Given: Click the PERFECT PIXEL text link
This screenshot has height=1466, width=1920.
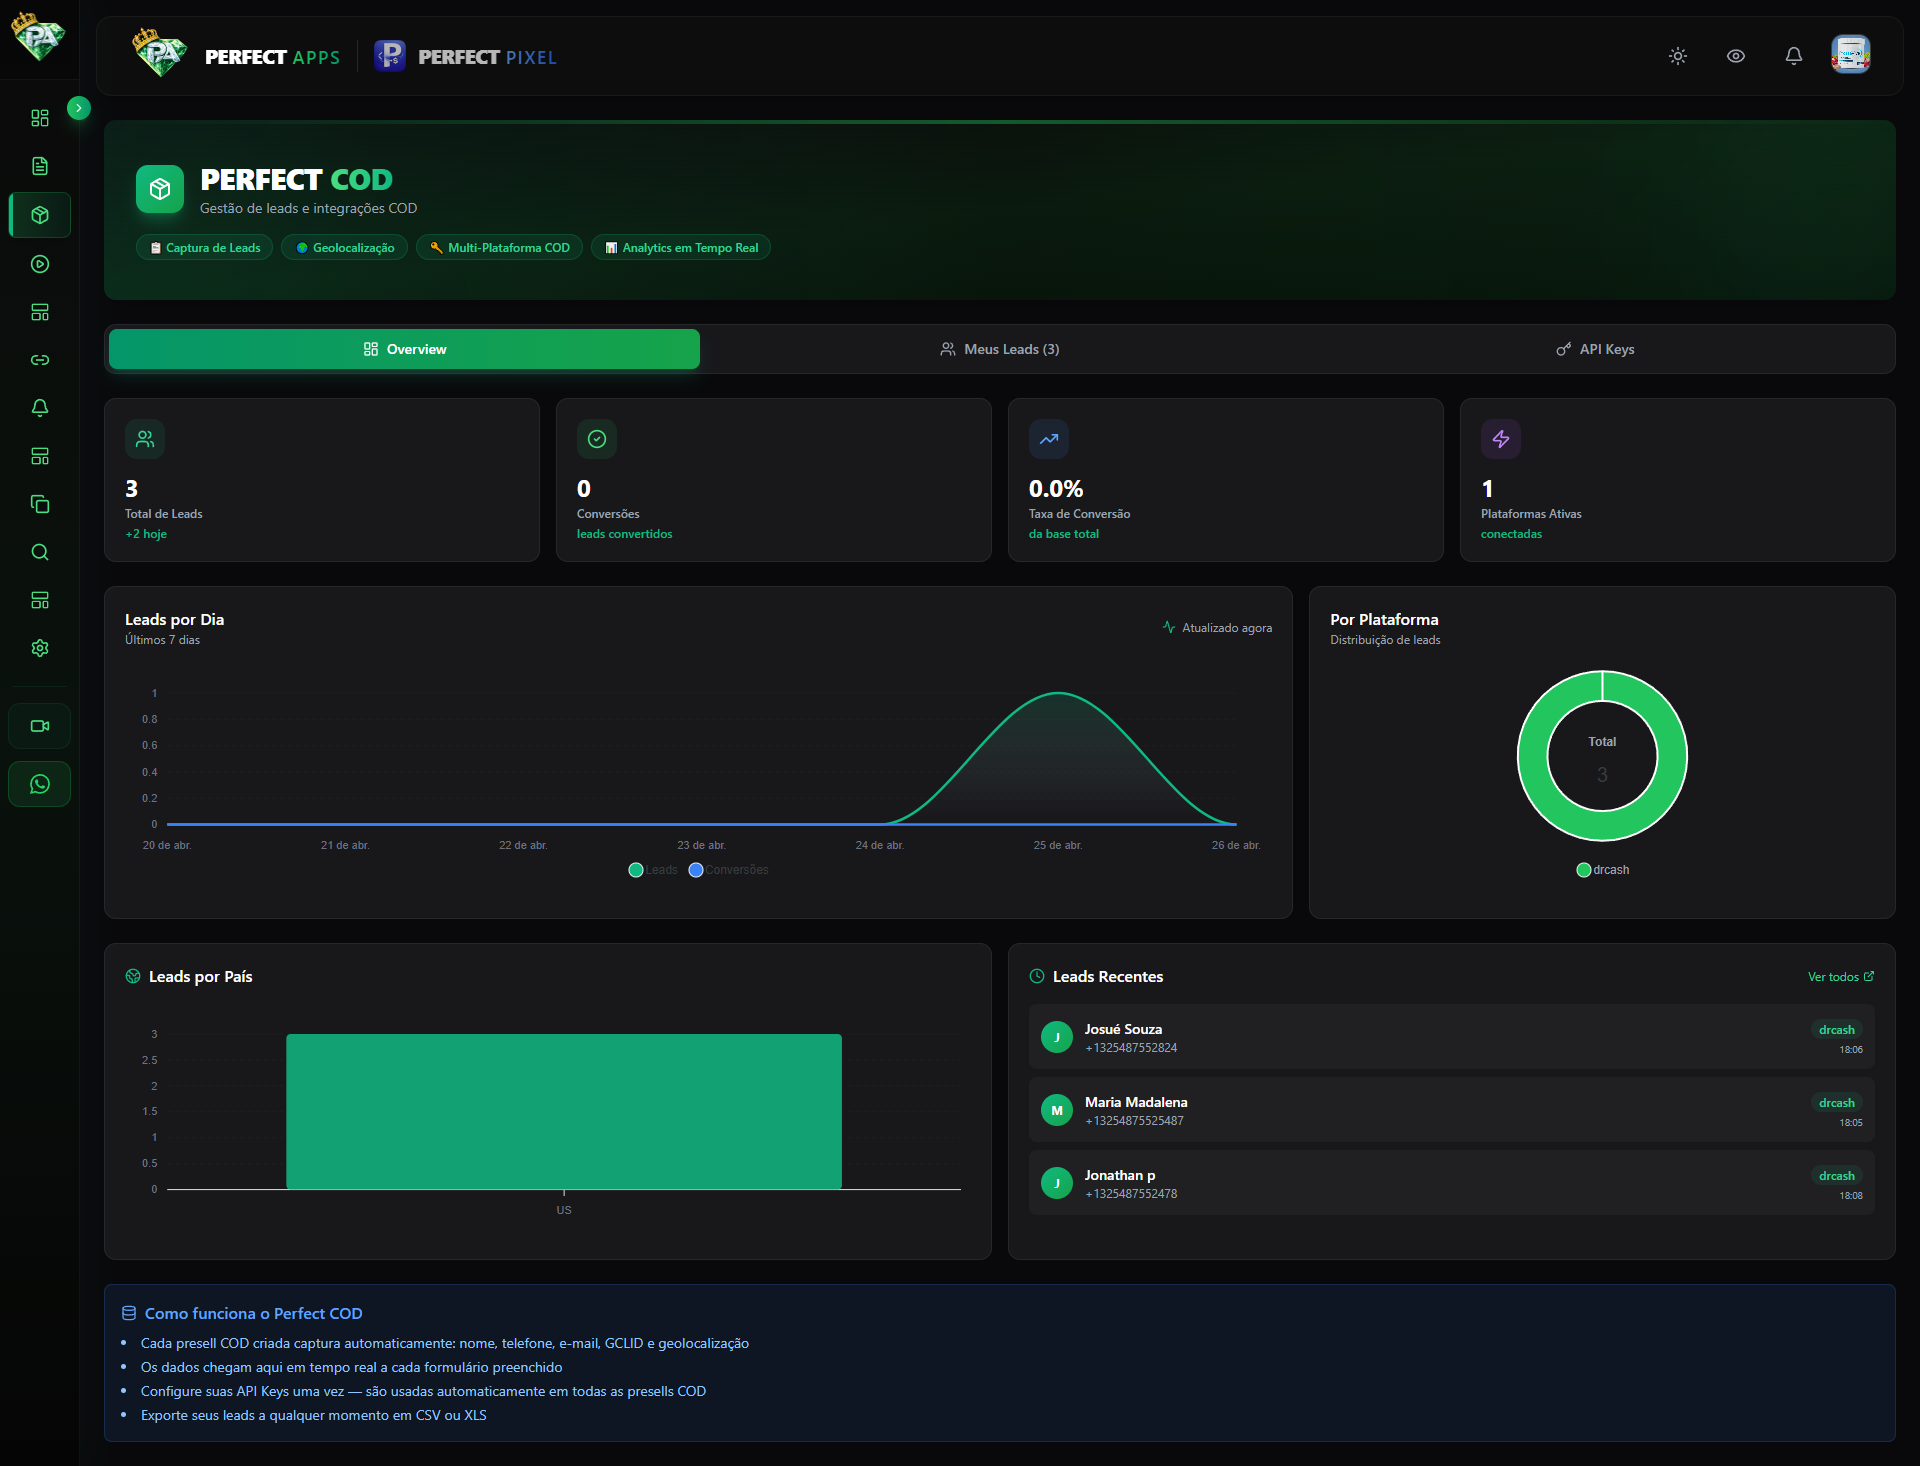Looking at the screenshot, I should coord(487,57).
